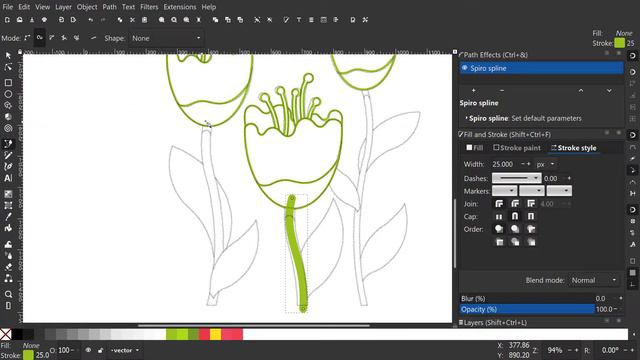The height and width of the screenshot is (360, 640).
Task: Click the Save document icon
Action: pyautogui.click(x=32, y=20)
